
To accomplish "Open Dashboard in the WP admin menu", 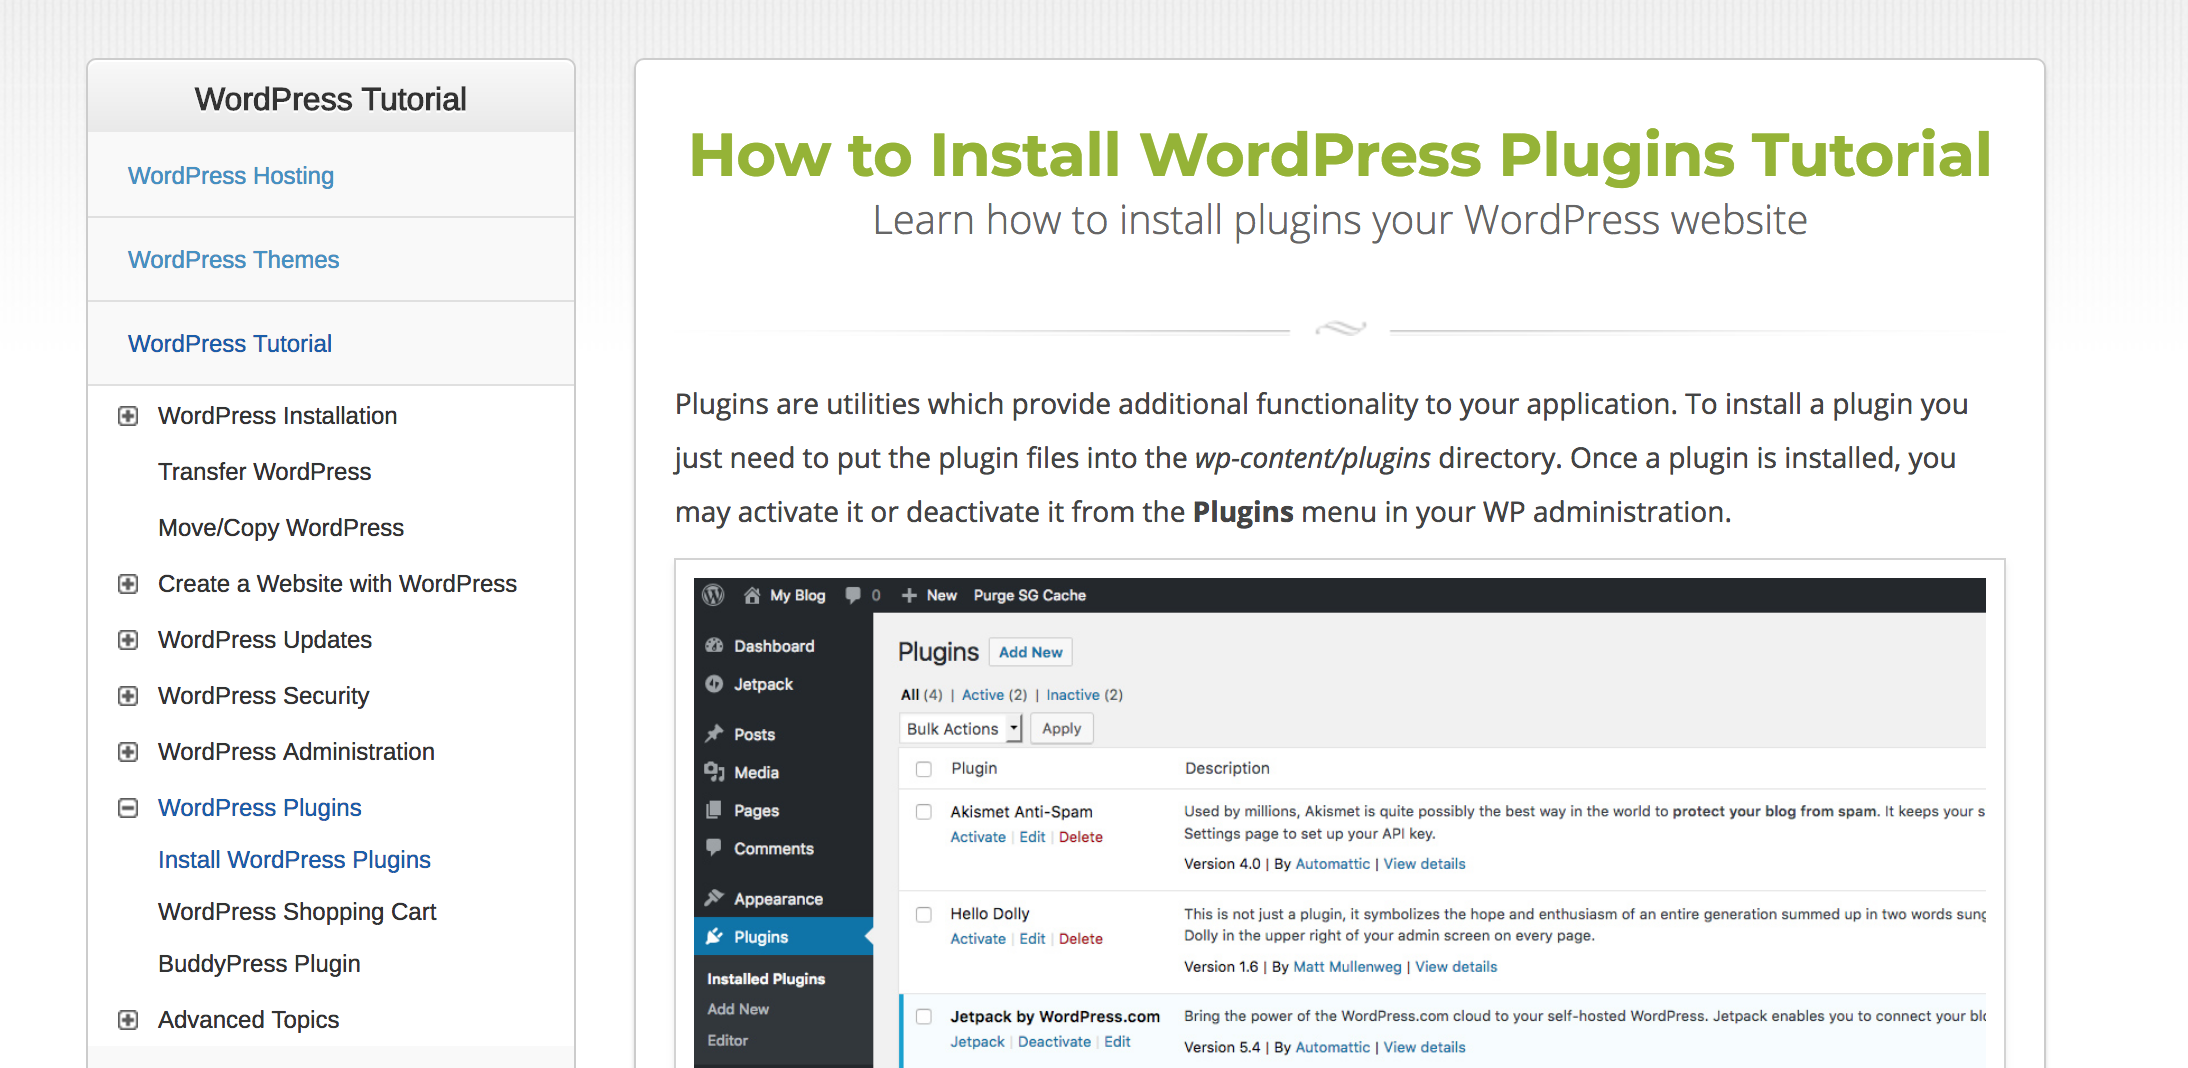I will coord(774,646).
